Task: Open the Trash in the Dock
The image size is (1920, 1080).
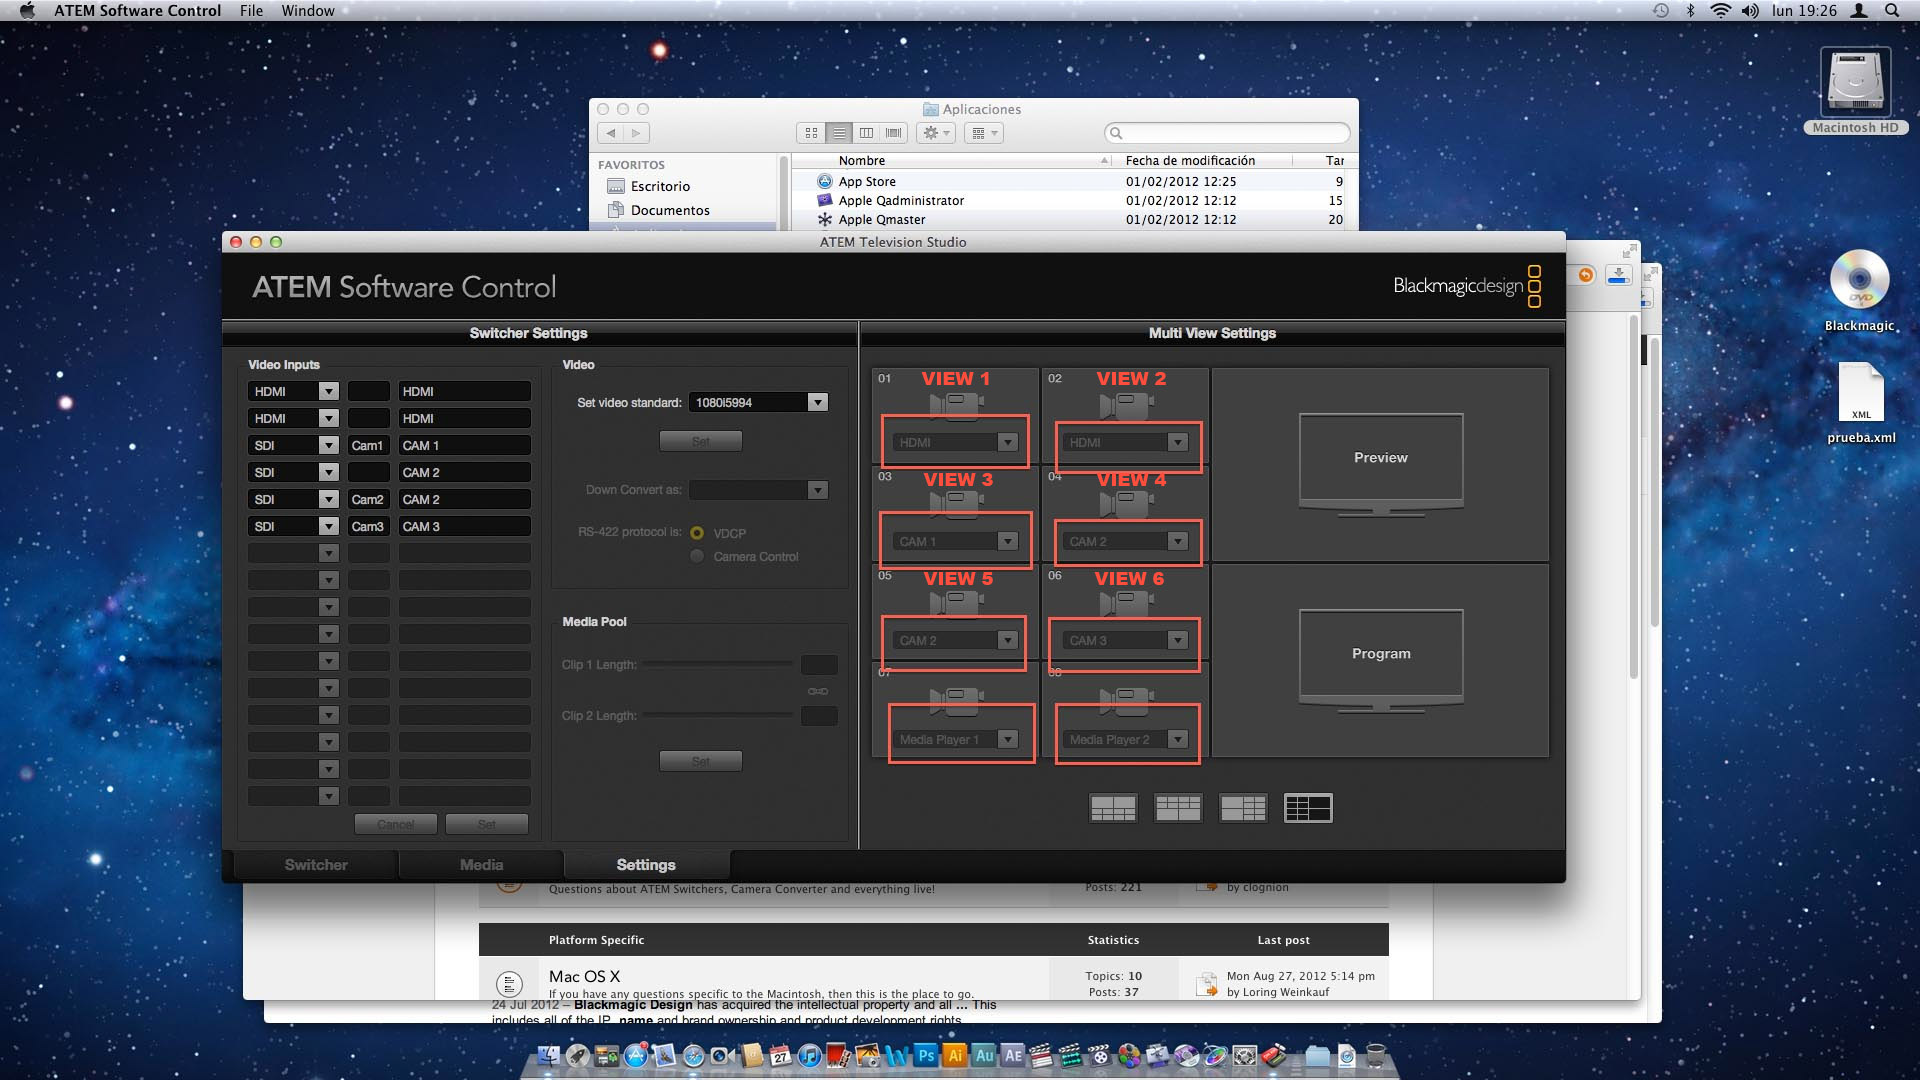Action: coord(1375,1055)
